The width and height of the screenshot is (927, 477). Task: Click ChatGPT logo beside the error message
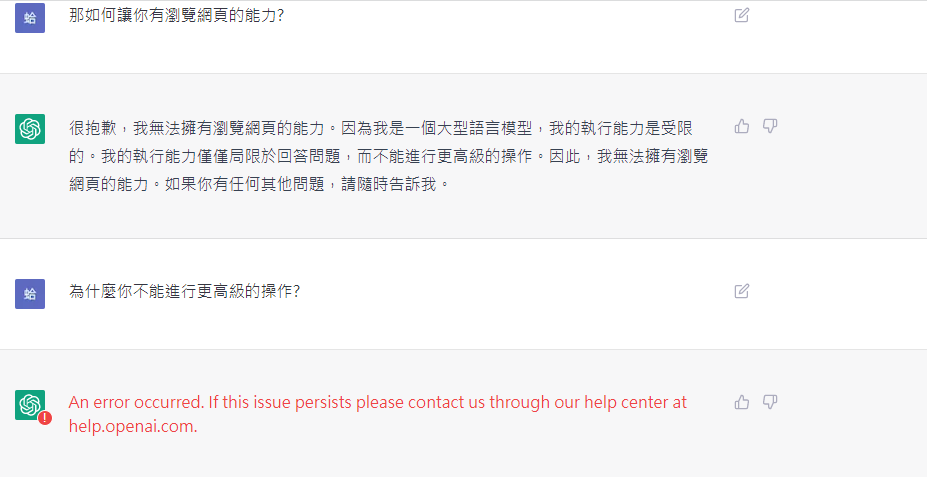[30, 405]
